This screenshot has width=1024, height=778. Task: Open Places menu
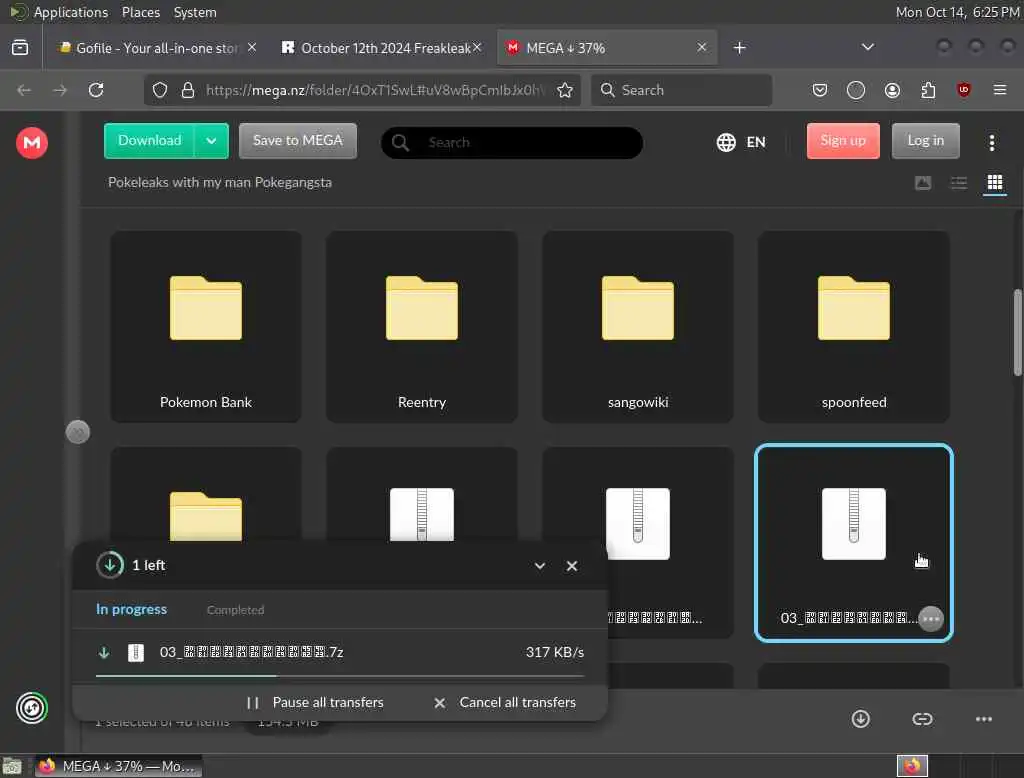coord(140,12)
